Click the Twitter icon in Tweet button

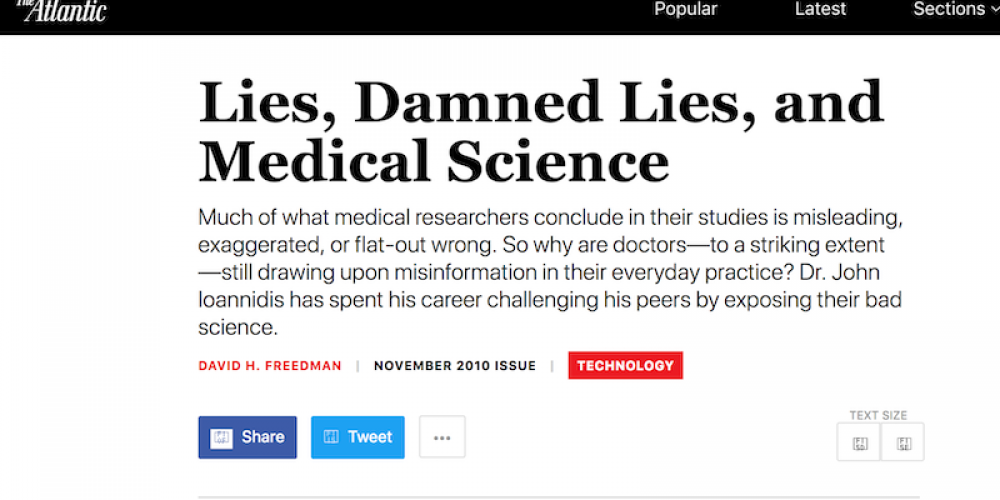tap(330, 437)
